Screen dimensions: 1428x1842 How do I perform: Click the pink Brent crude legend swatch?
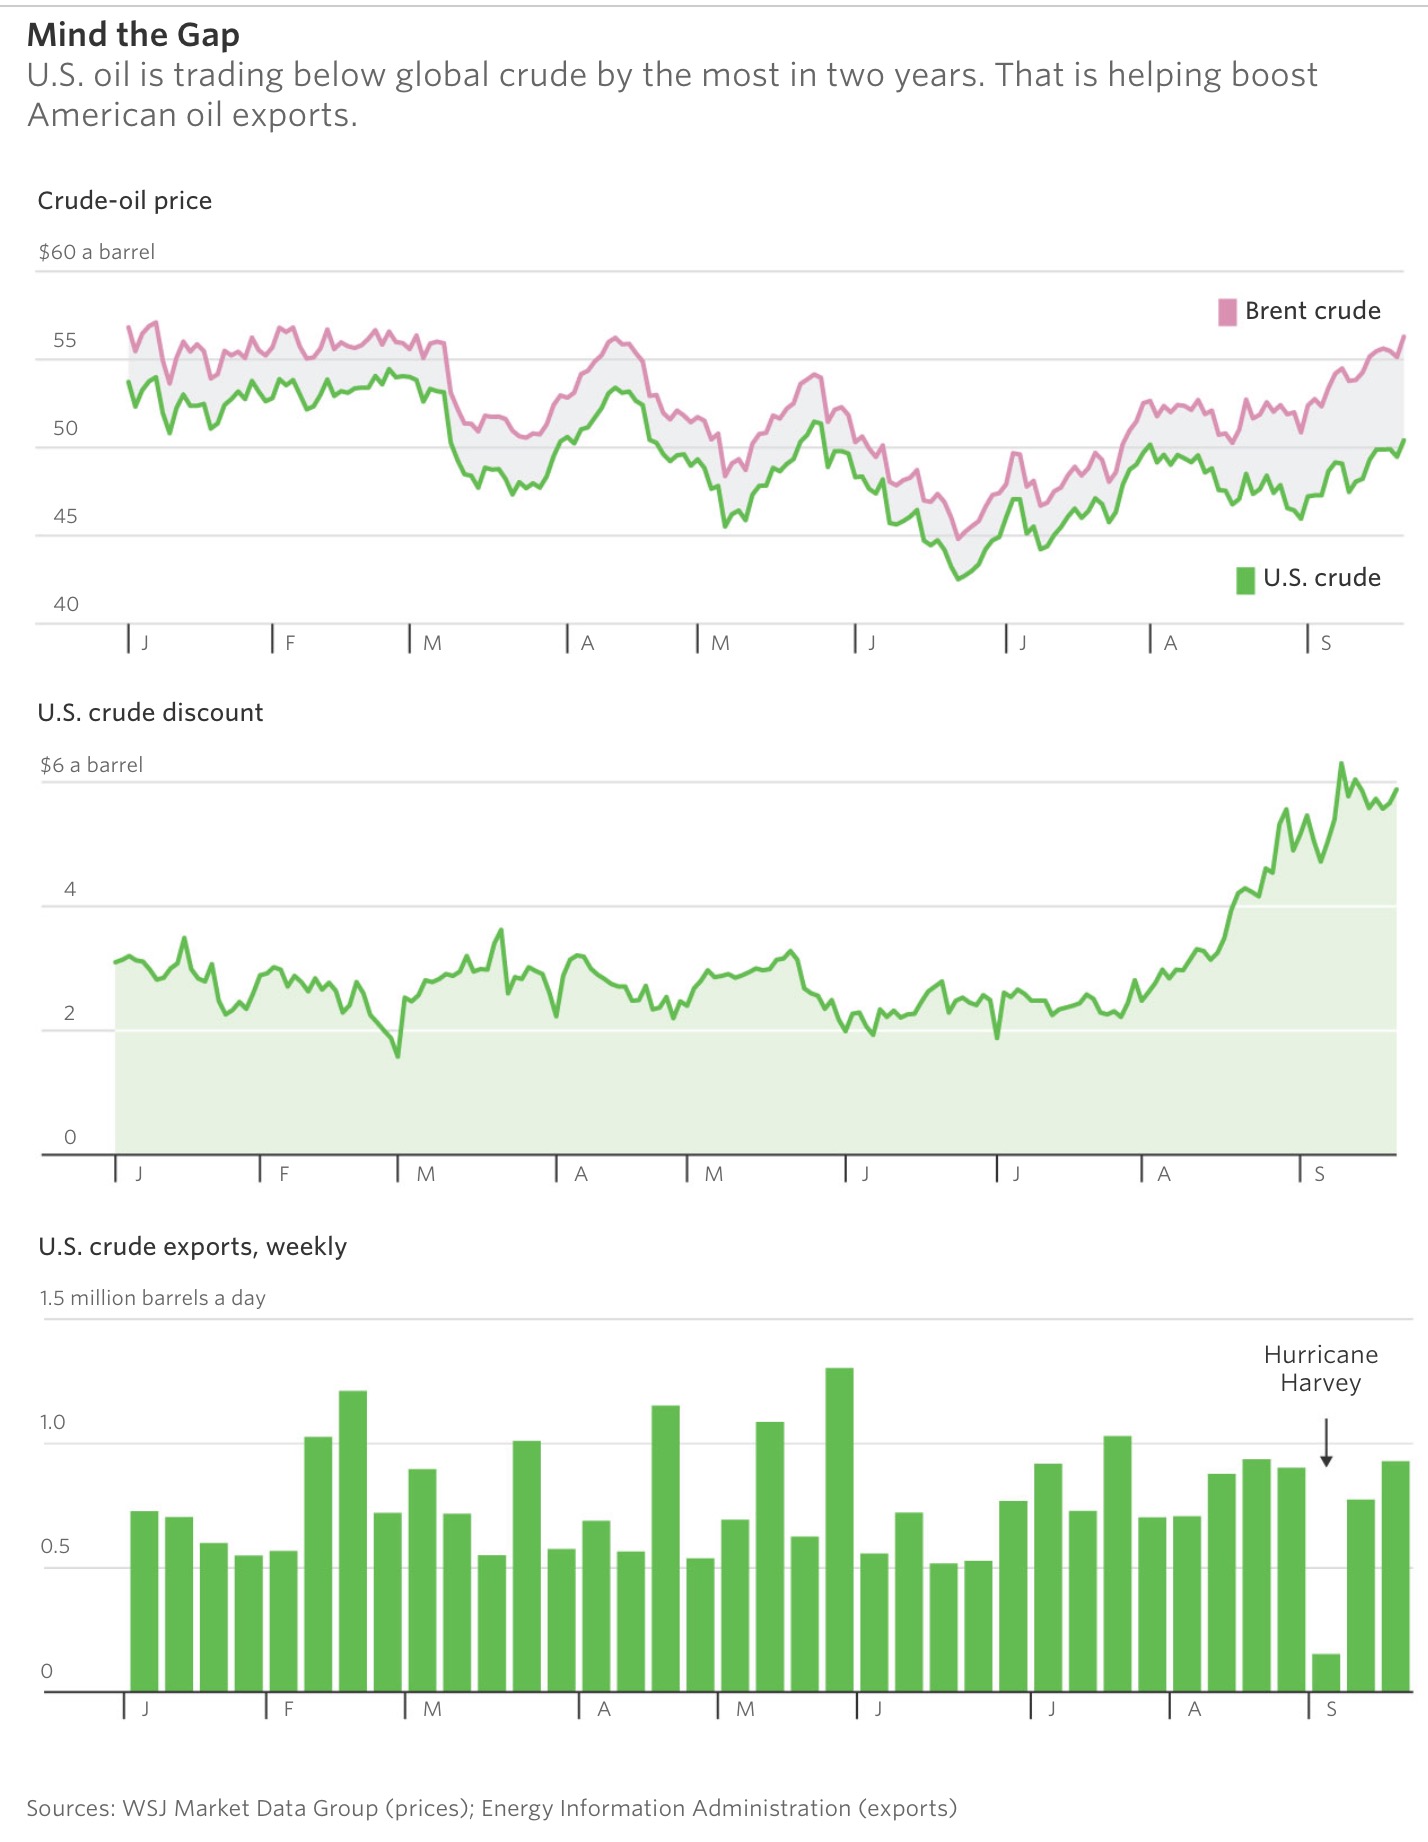point(1227,312)
